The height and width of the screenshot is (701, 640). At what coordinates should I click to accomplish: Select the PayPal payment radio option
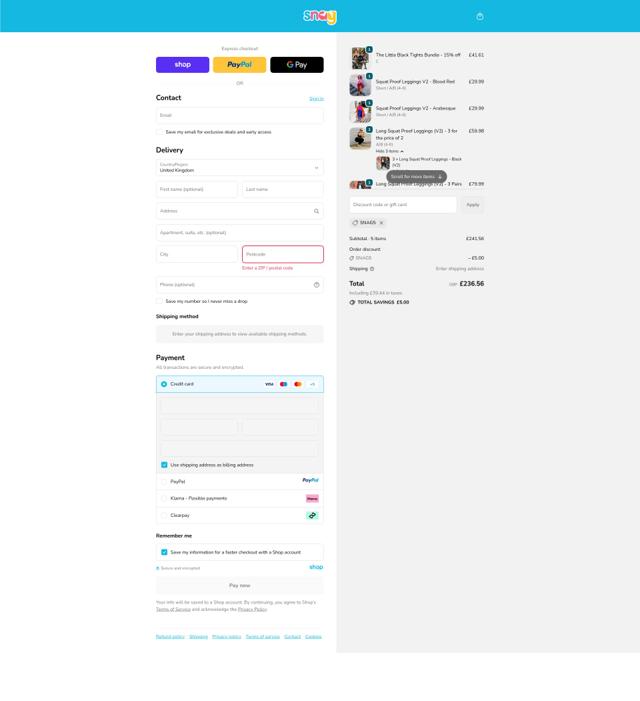164,481
